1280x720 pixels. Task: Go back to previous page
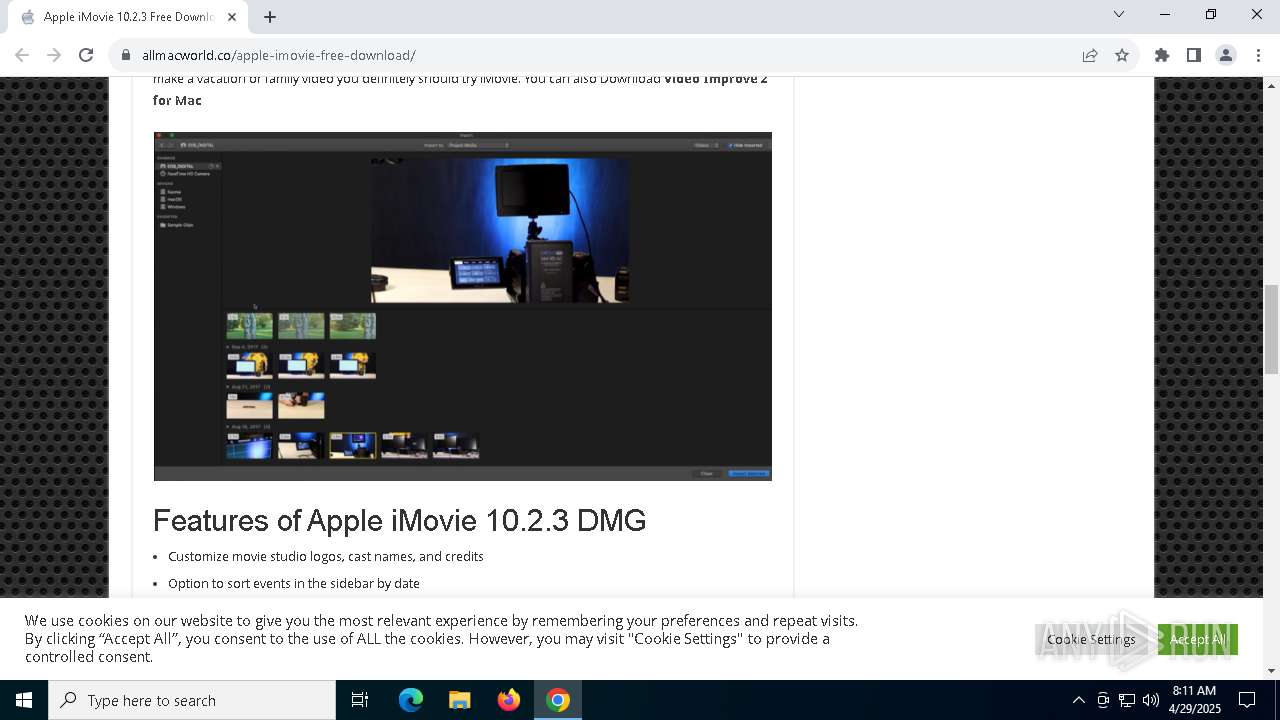[x=22, y=55]
